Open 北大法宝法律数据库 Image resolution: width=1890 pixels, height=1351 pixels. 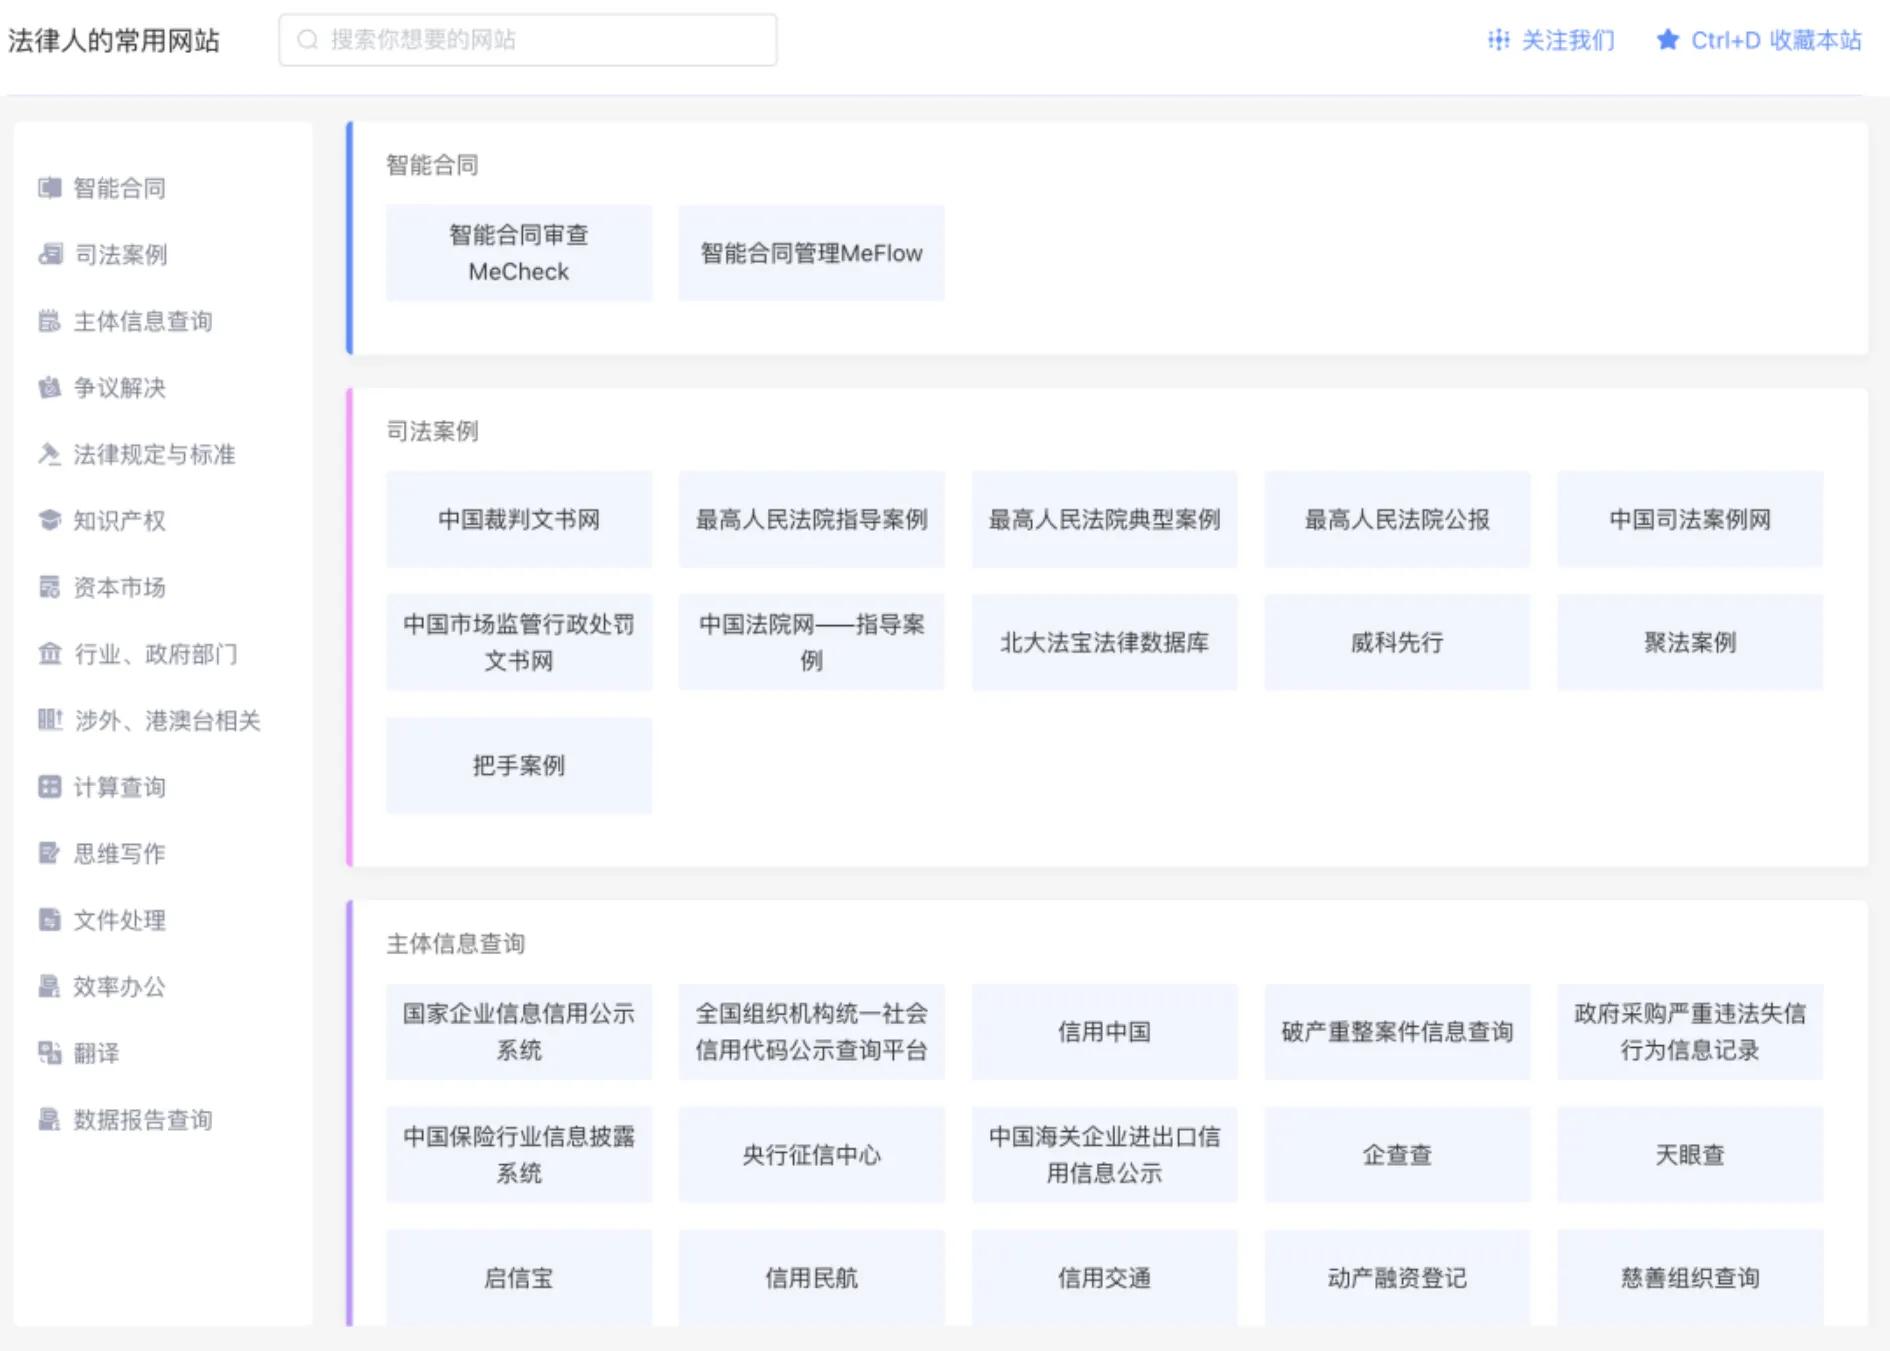click(1103, 643)
